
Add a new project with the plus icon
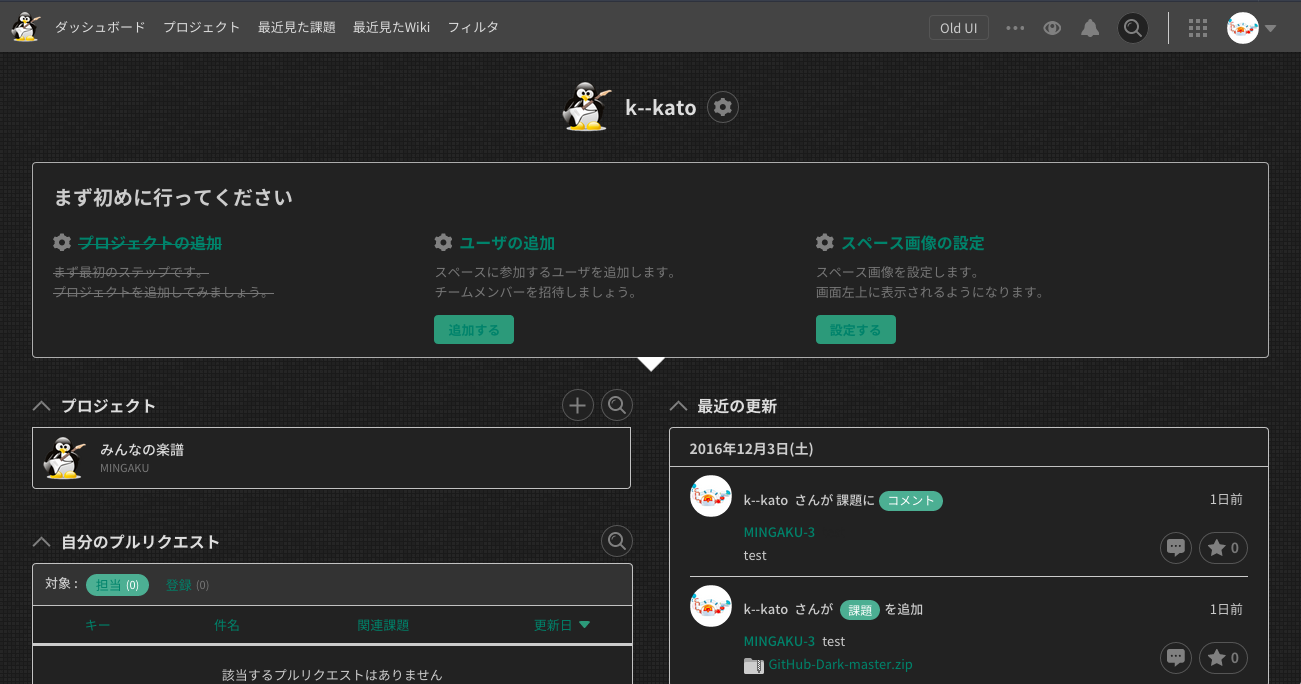tap(577, 405)
